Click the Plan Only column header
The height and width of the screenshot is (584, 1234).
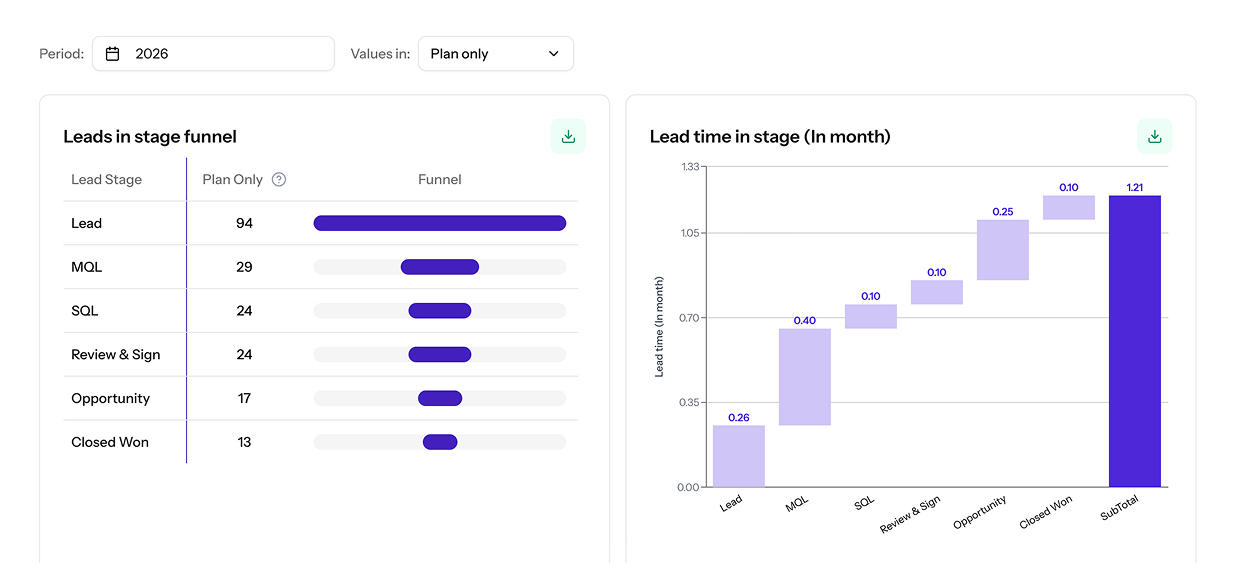pyautogui.click(x=234, y=179)
